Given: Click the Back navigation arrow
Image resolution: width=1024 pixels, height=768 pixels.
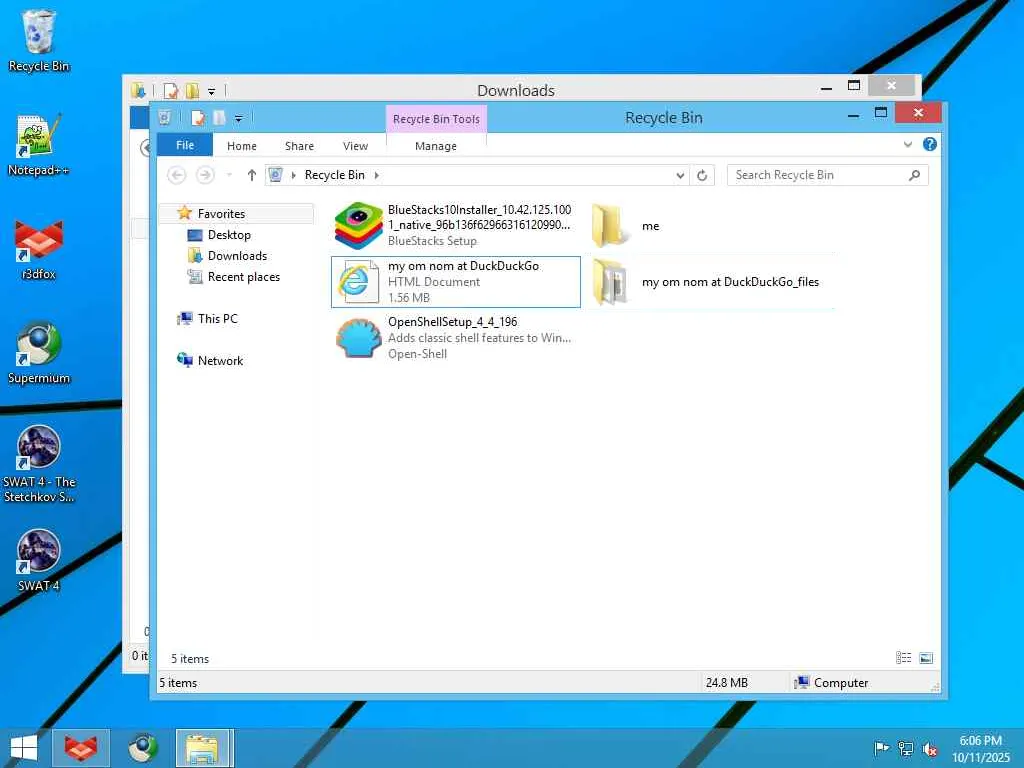Looking at the screenshot, I should (176, 175).
